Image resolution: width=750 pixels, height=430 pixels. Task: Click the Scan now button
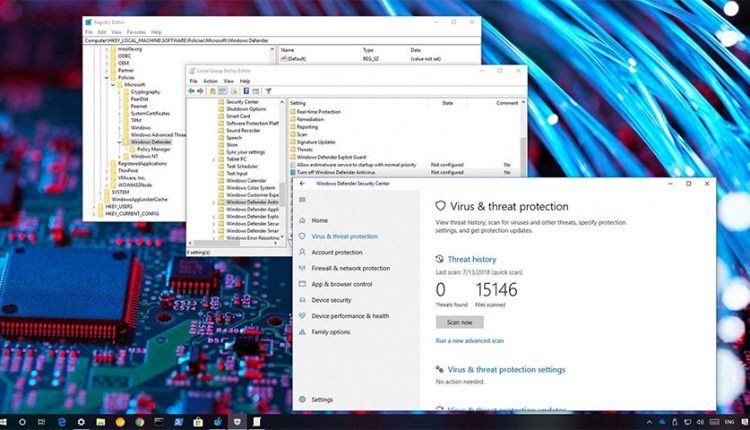(460, 322)
